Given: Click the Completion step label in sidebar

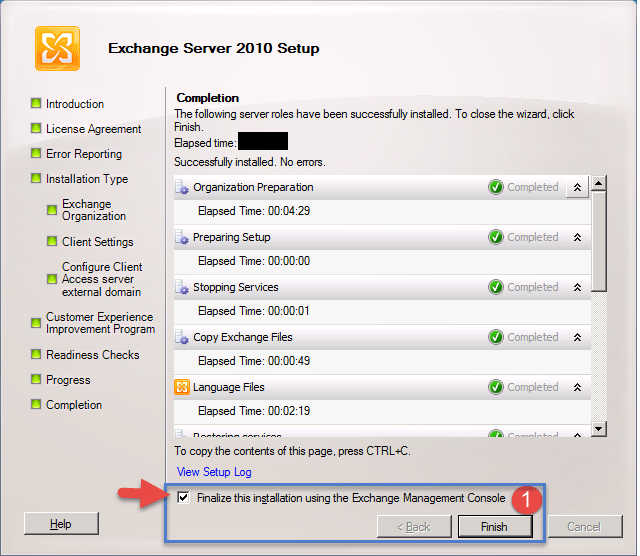Looking at the screenshot, I should point(74,405).
